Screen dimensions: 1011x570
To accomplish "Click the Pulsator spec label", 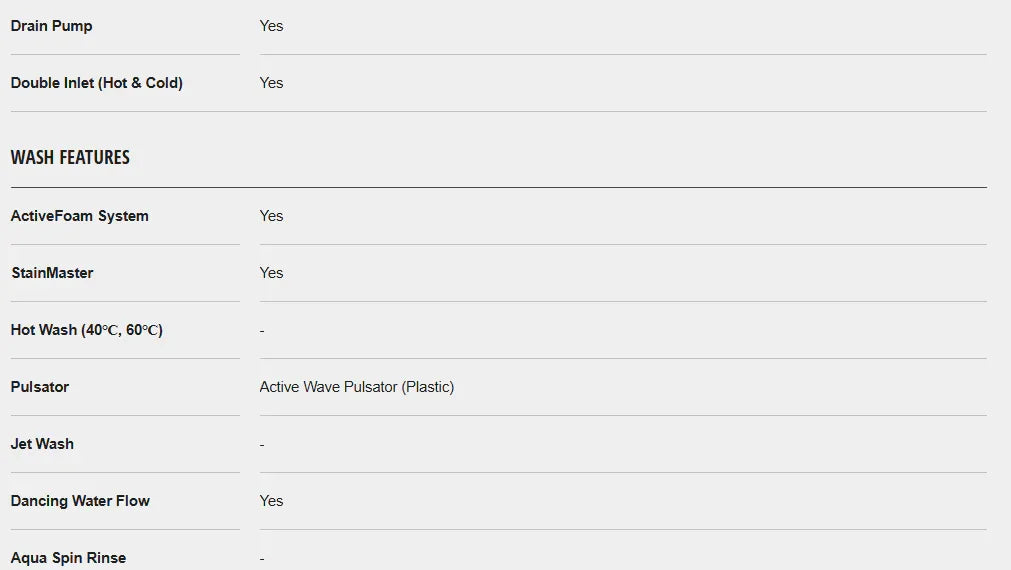I will click(x=40, y=387).
